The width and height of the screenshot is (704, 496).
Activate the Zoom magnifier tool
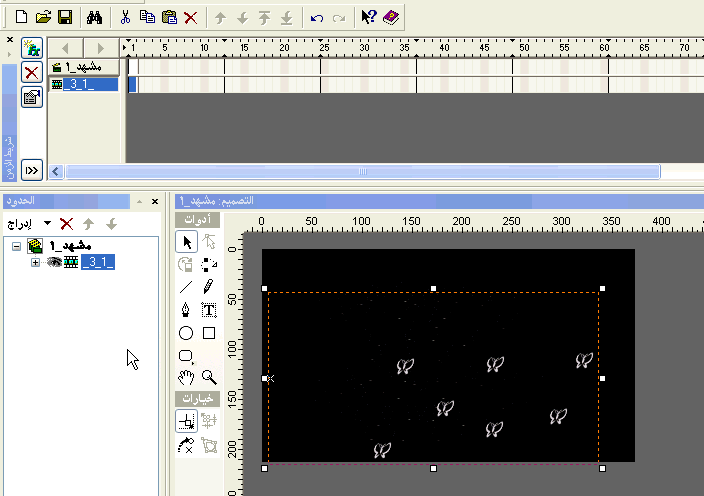pyautogui.click(x=209, y=377)
